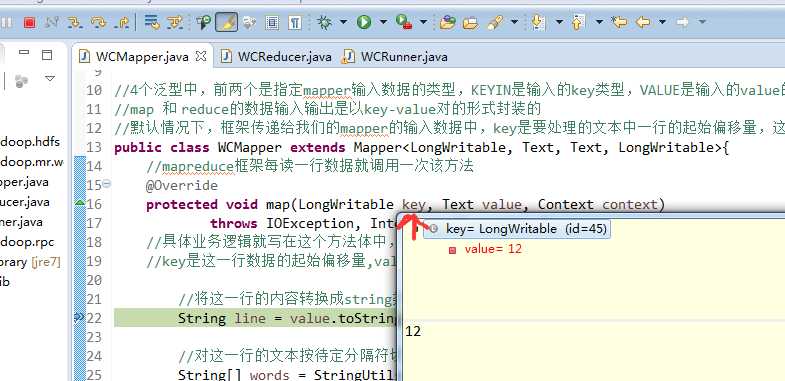This screenshot has width=785, height=381.
Task: Click the '@Override' annotation text
Action: (182, 186)
